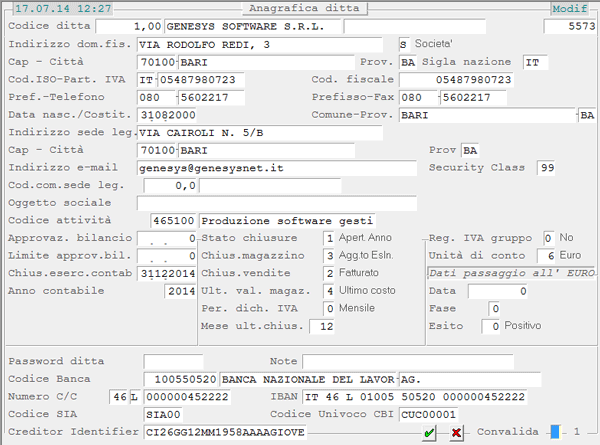Click the red X cancel icon
The height and width of the screenshot is (445, 600).
tap(456, 432)
